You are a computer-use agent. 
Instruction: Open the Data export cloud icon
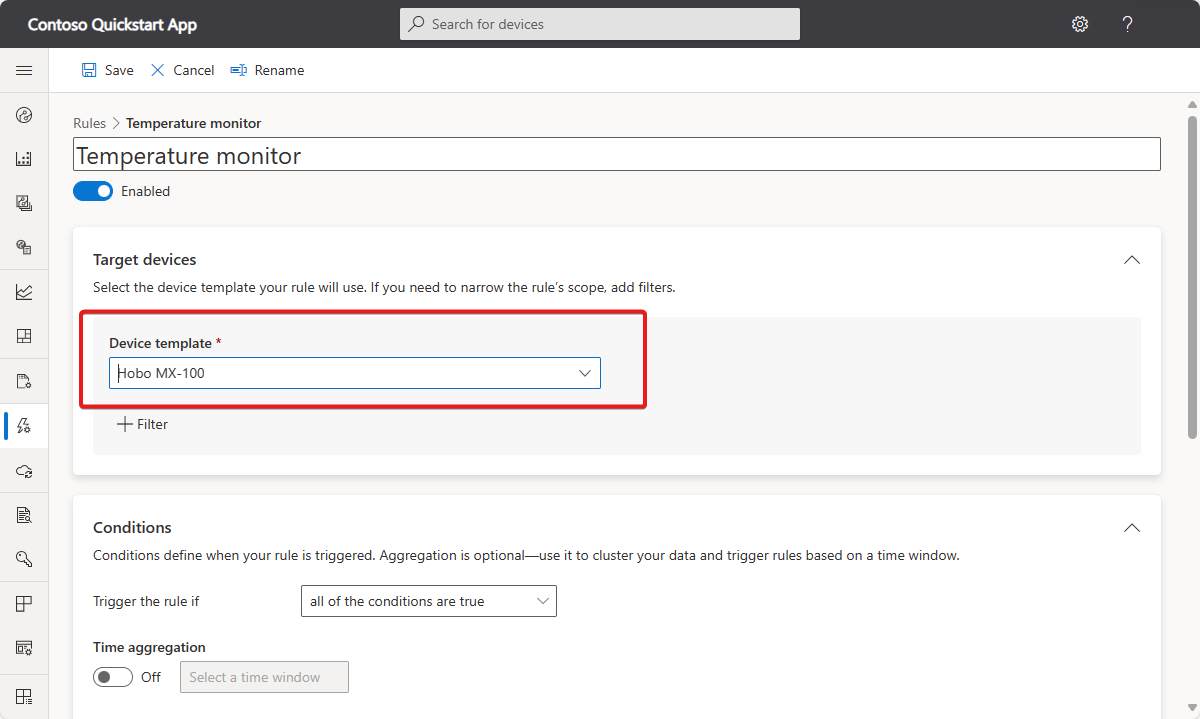(x=24, y=469)
